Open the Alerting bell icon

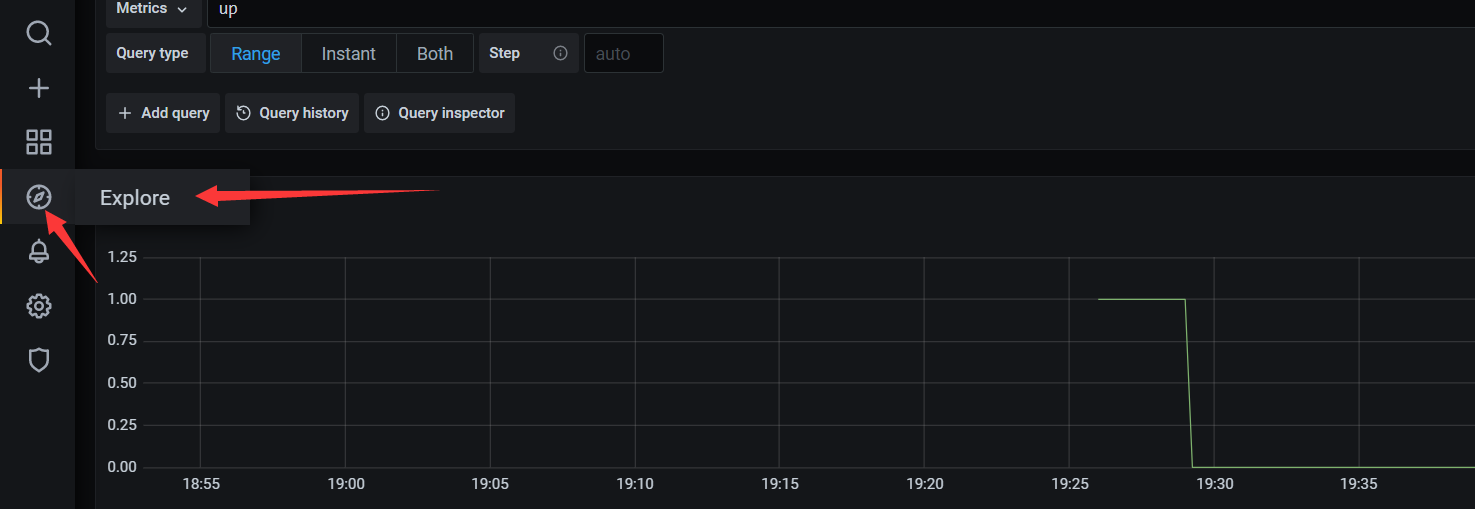38,251
